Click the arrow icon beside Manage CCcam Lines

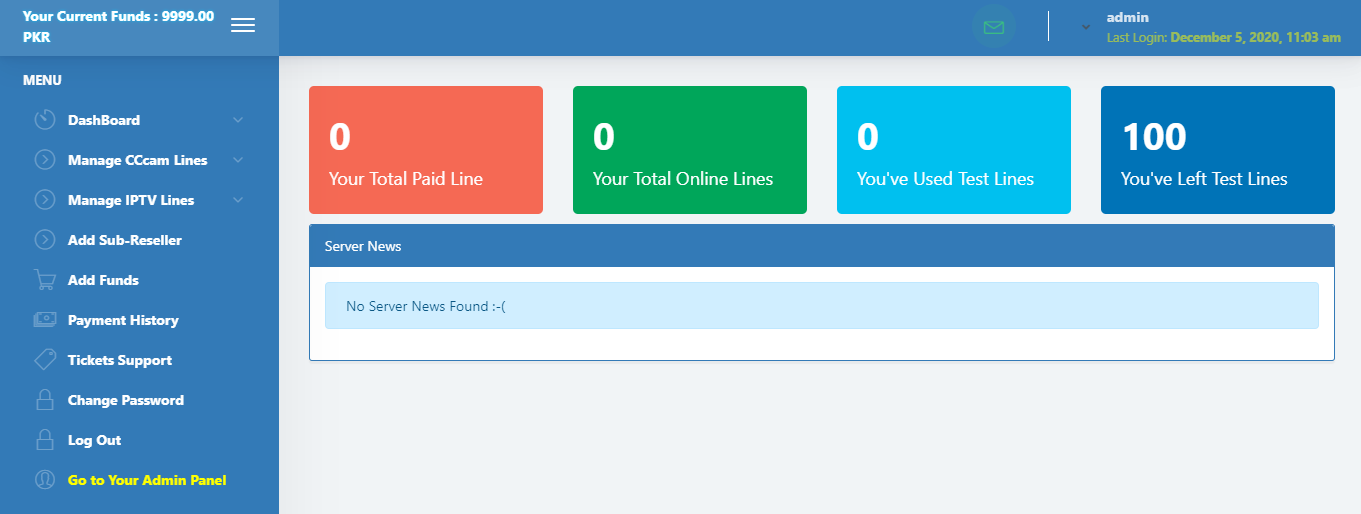pos(45,160)
